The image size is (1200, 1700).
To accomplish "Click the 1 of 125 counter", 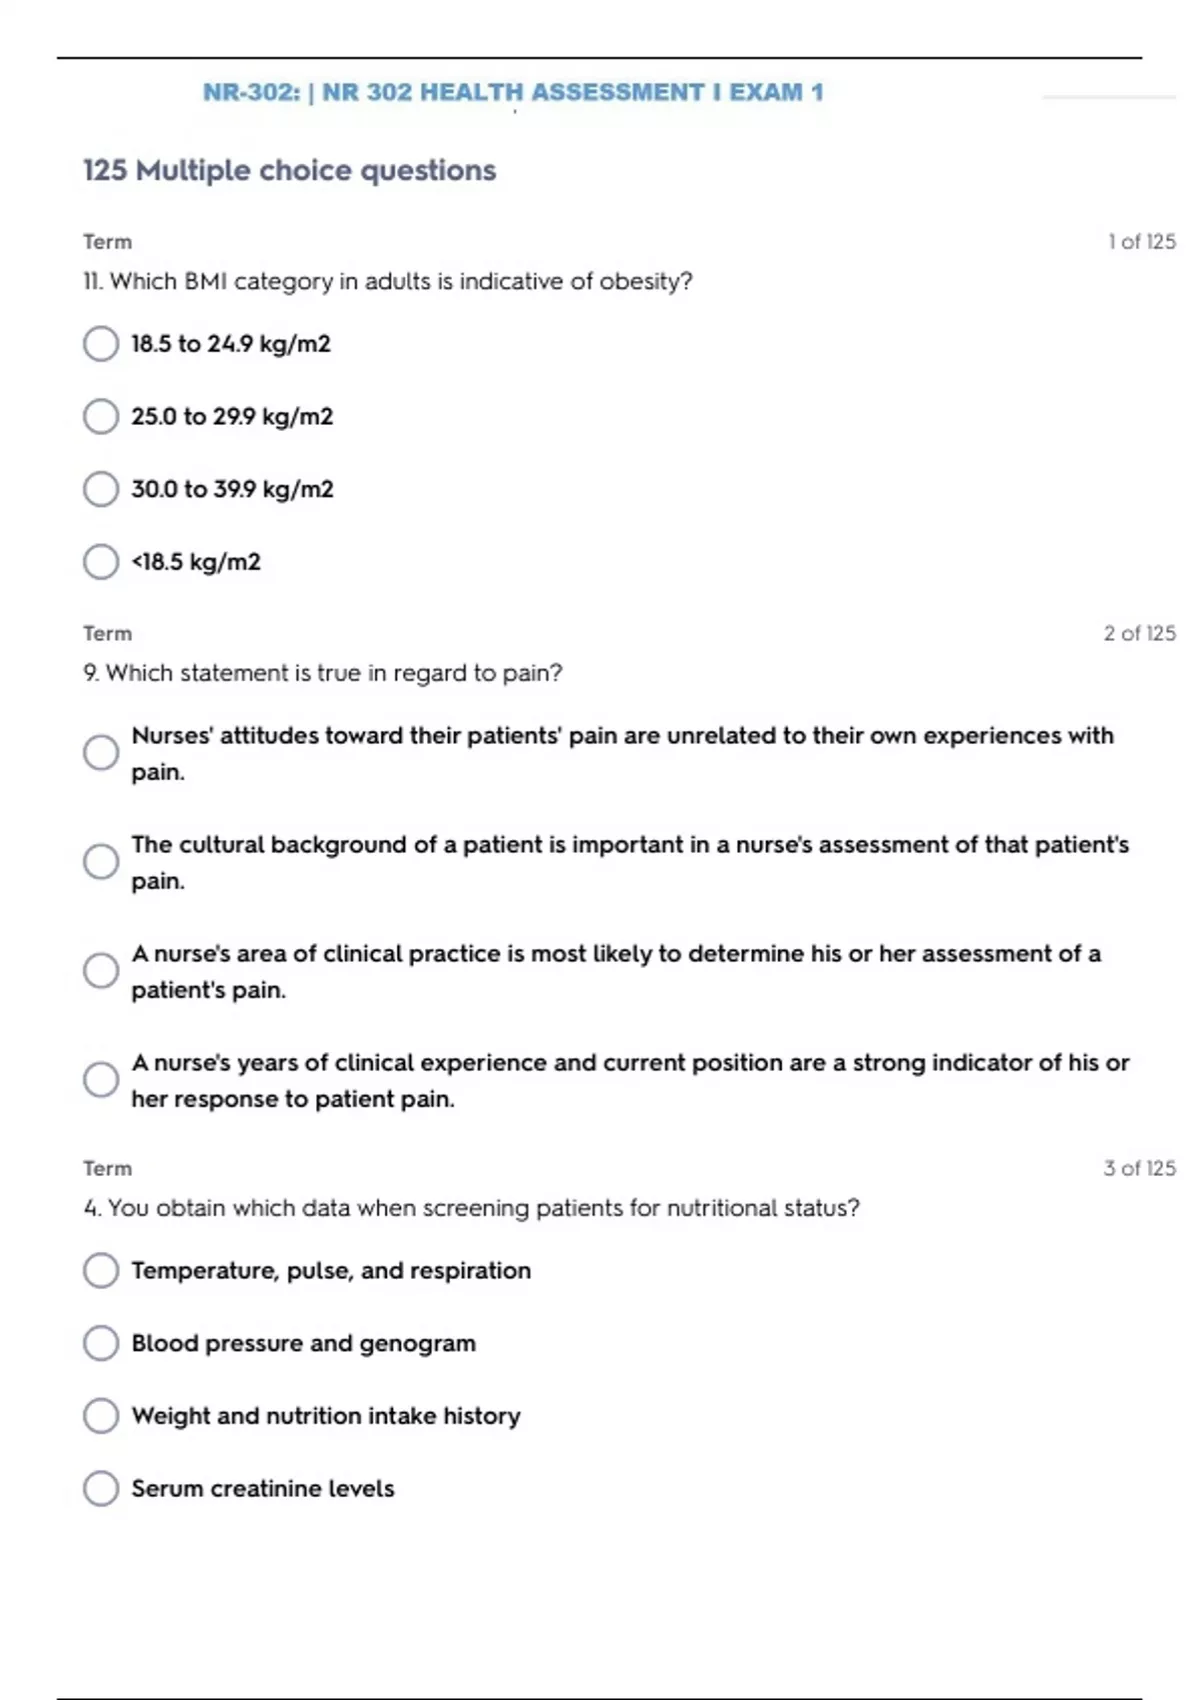I will coord(1141,242).
